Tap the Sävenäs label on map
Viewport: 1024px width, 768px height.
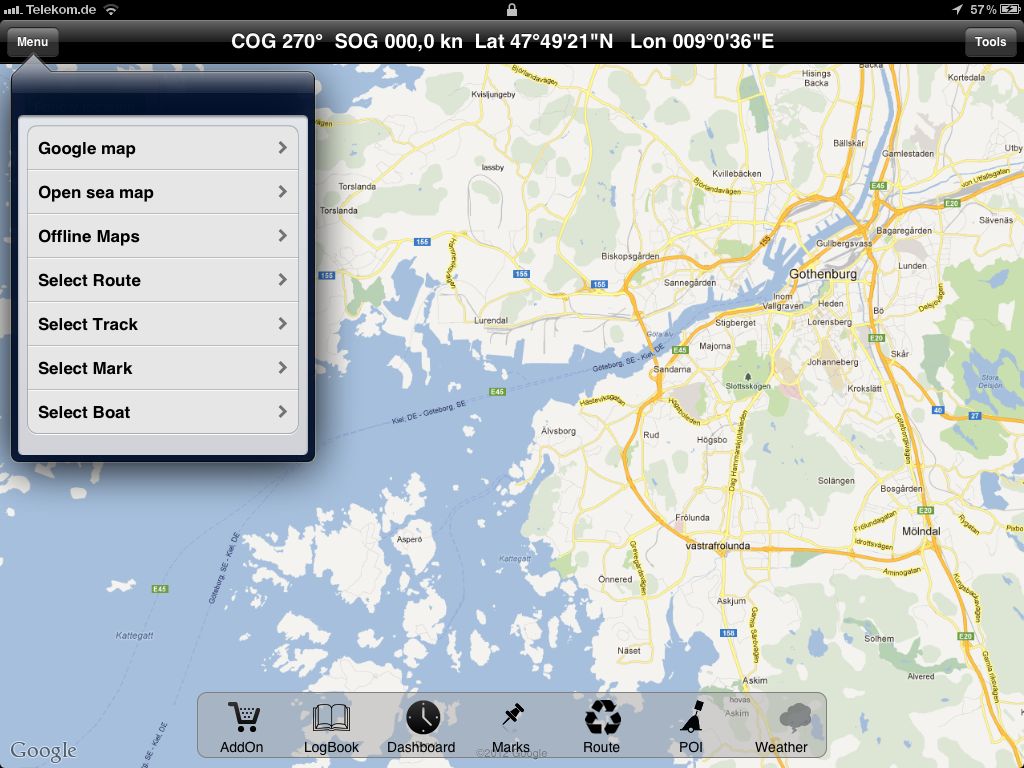996,220
